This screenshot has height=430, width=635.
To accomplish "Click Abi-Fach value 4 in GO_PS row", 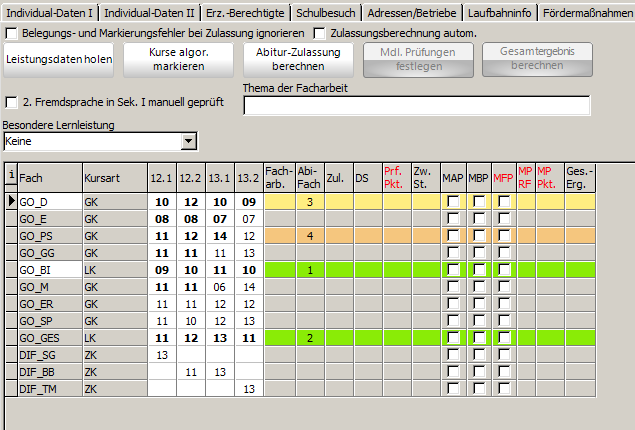I will click(x=310, y=236).
